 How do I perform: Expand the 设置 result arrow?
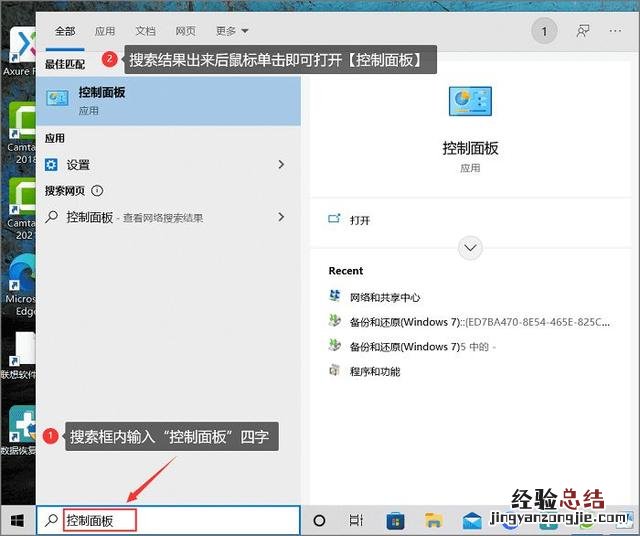coord(281,165)
